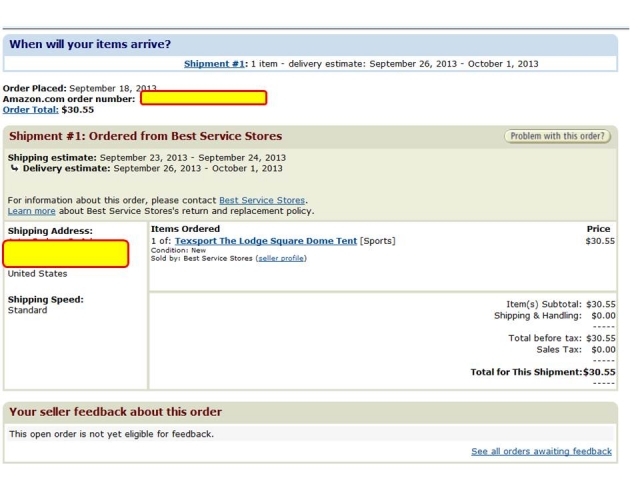Click the Items Ordered heading
This screenshot has height=480, width=640.
point(185,229)
